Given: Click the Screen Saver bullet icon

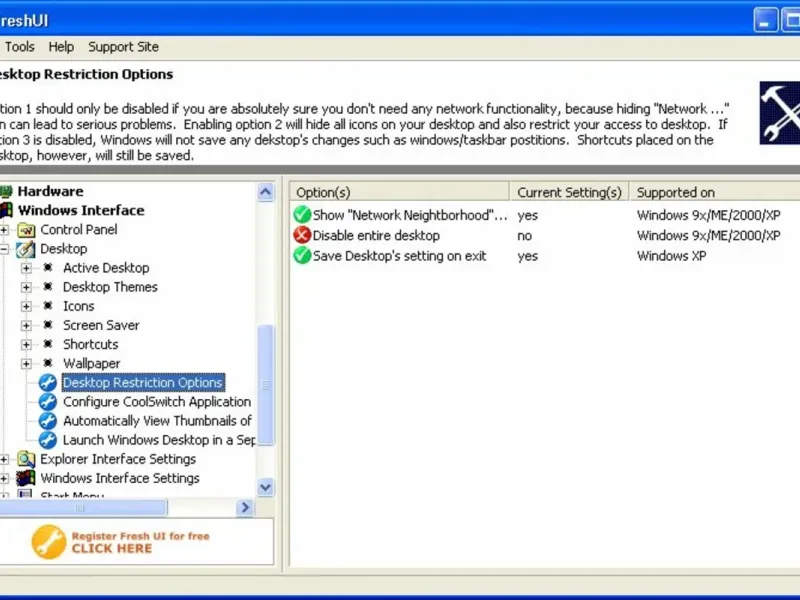Looking at the screenshot, I should [x=48, y=325].
